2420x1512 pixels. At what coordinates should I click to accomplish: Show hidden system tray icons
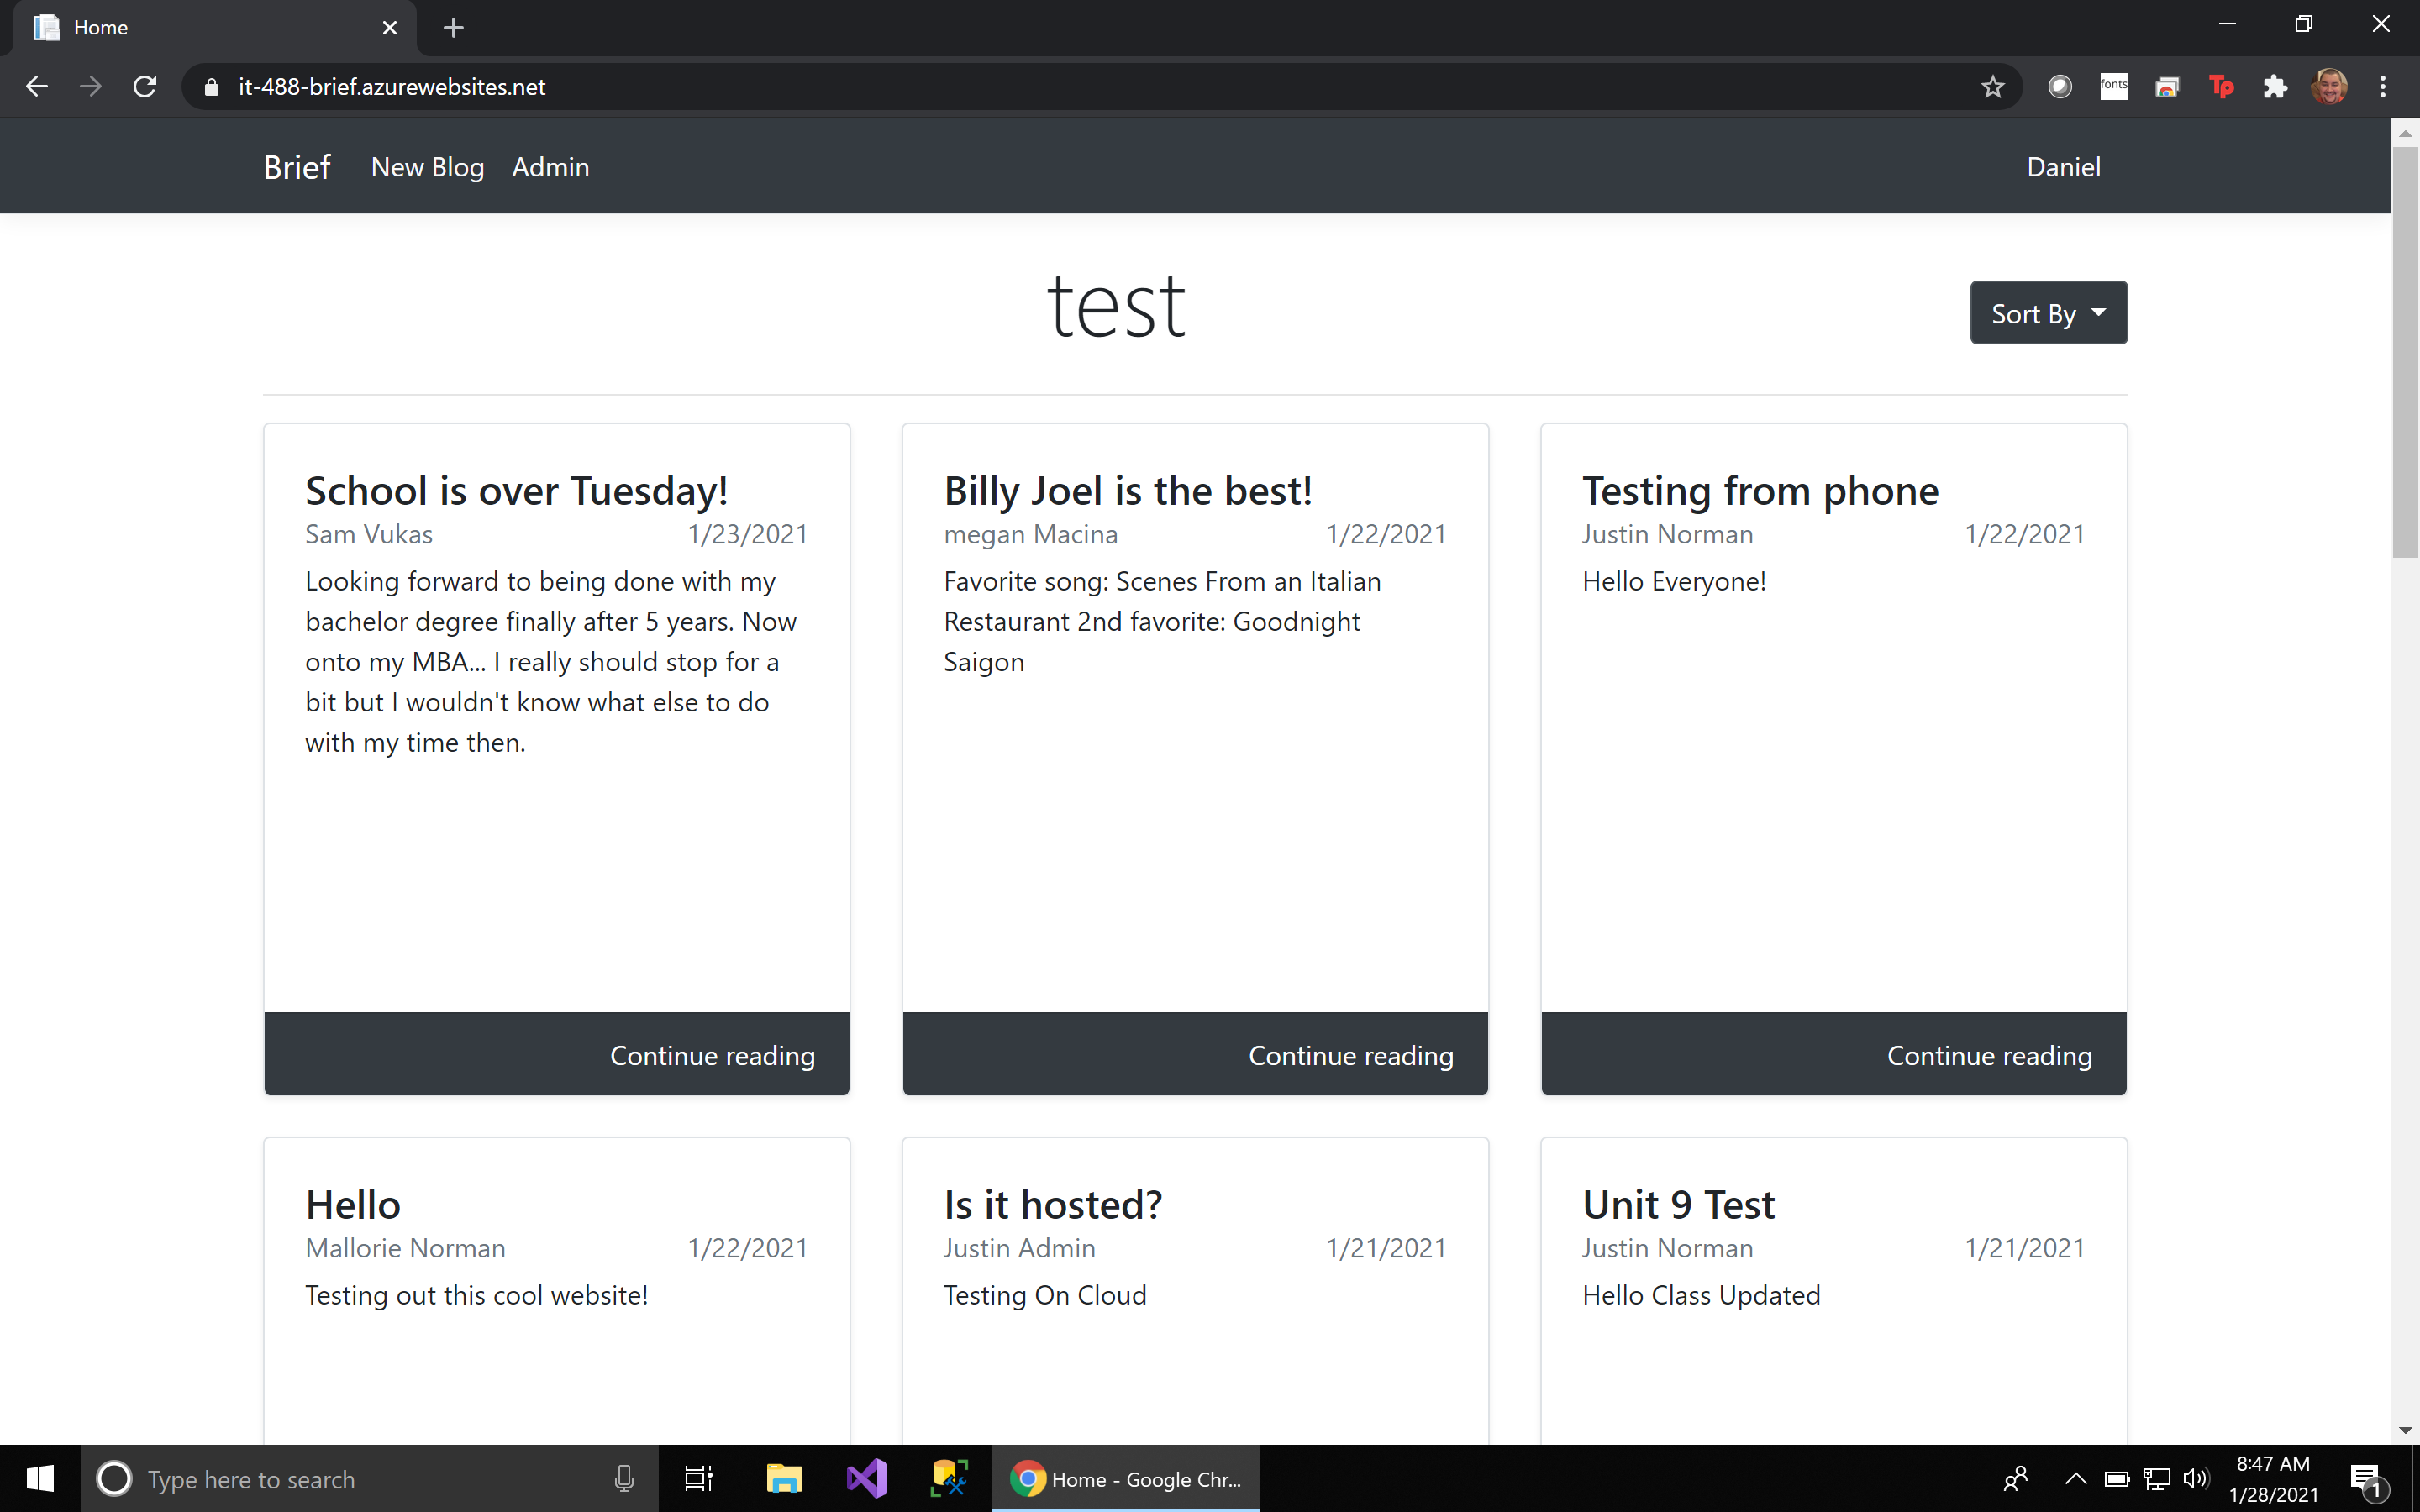2076,1478
